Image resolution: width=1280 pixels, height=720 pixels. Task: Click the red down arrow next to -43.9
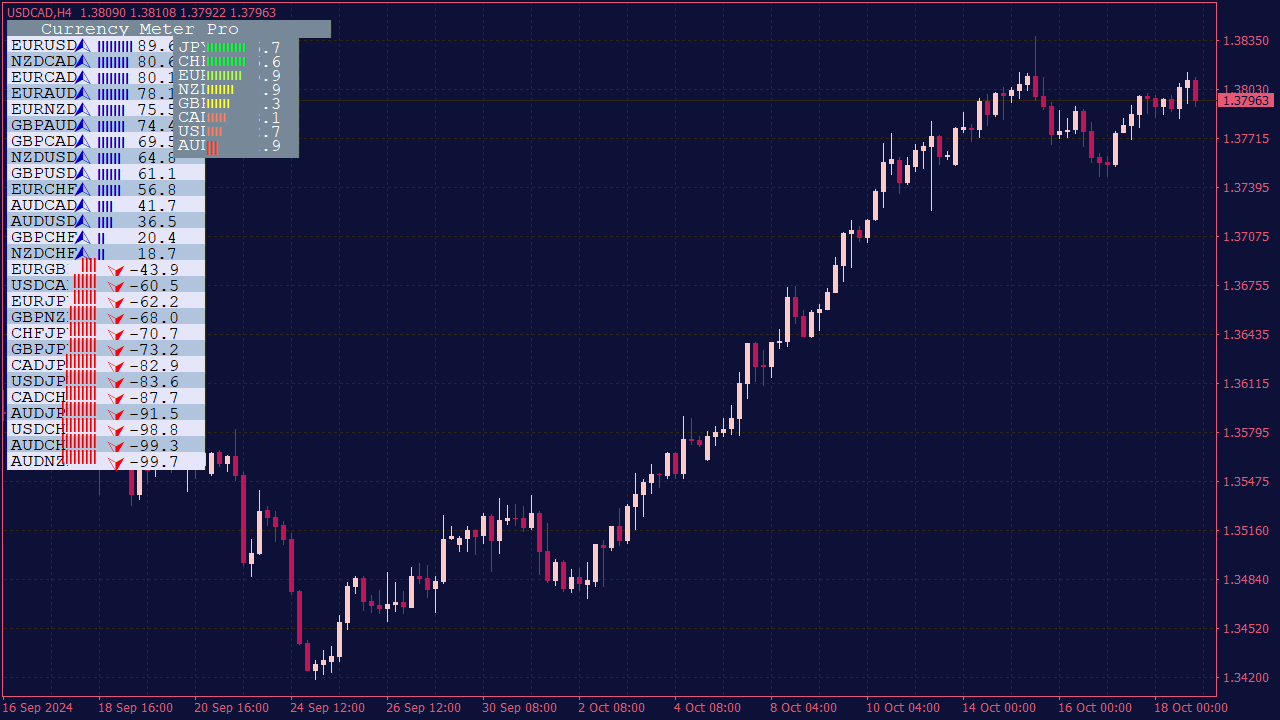(x=116, y=271)
